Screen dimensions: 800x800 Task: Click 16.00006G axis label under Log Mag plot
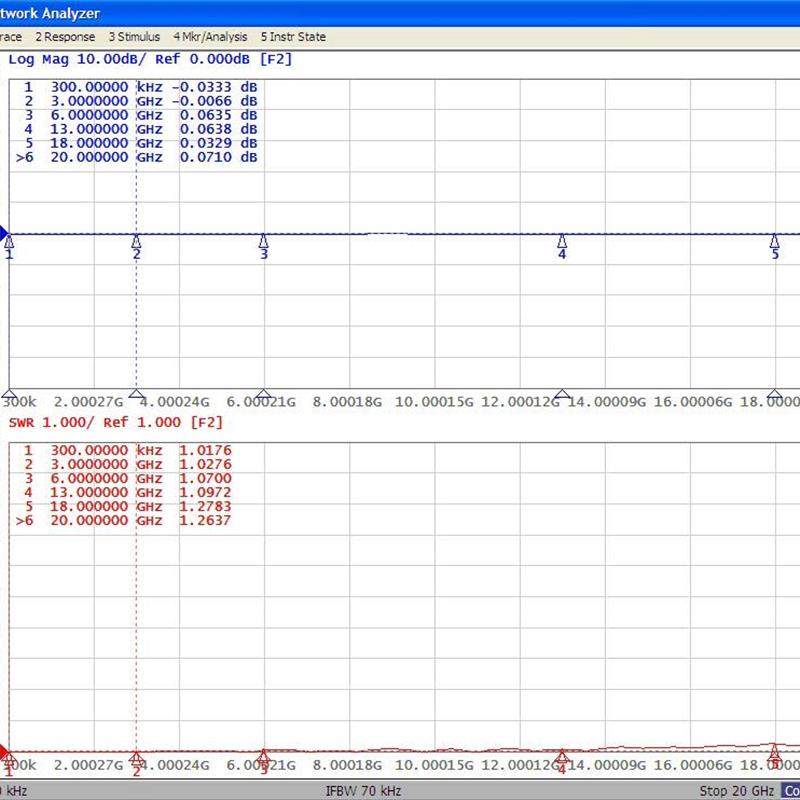(693, 402)
